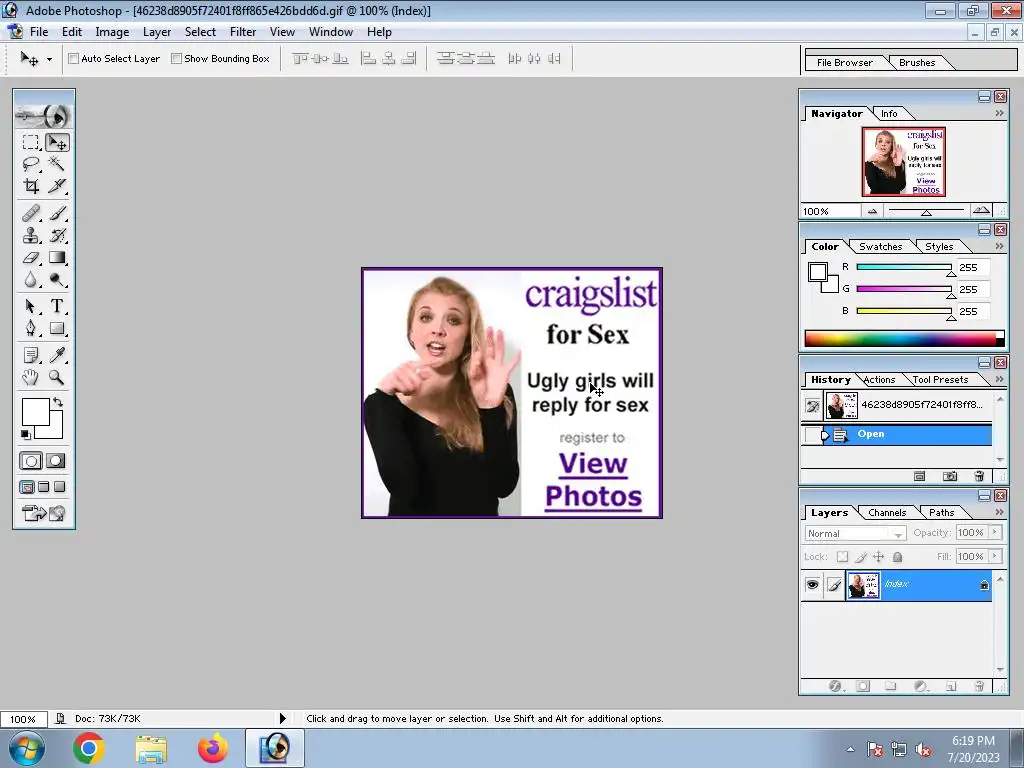Screen dimensions: 1024x768
Task: Switch to Standard editing mode
Action: tap(31, 461)
